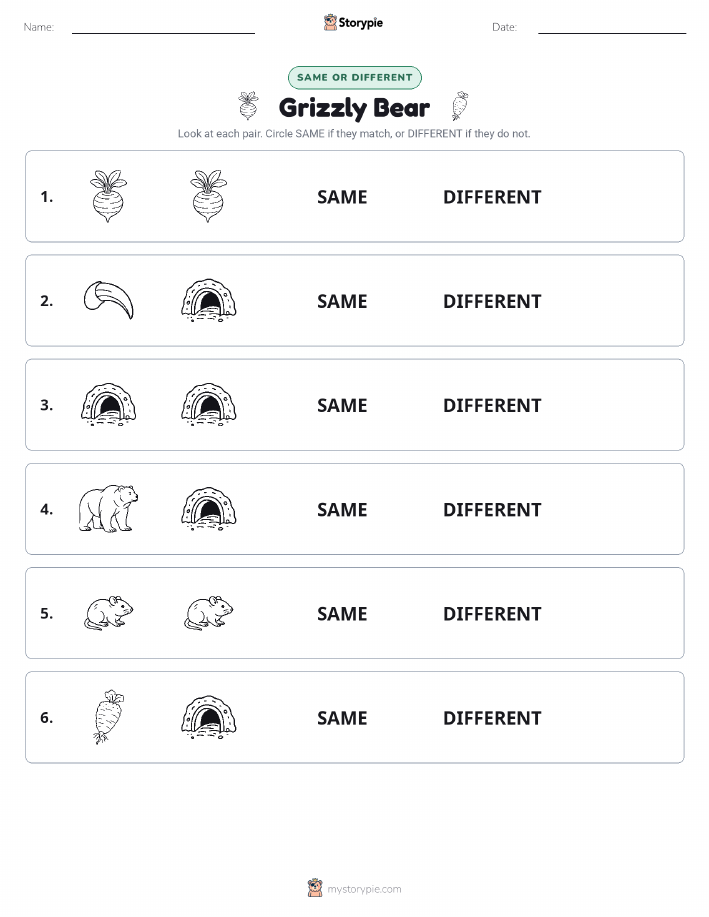Click the second mouse in row 5
Viewport: 709px width, 917px height.
[x=209, y=613]
